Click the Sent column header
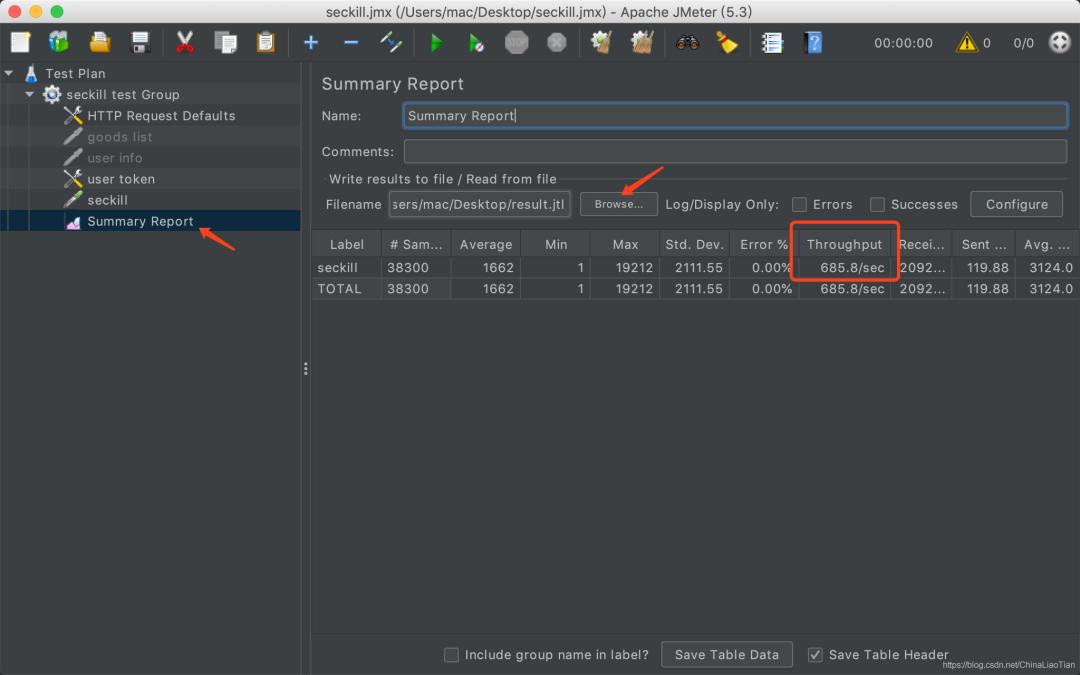Viewport: 1080px width, 675px height. pyautogui.click(x=984, y=245)
